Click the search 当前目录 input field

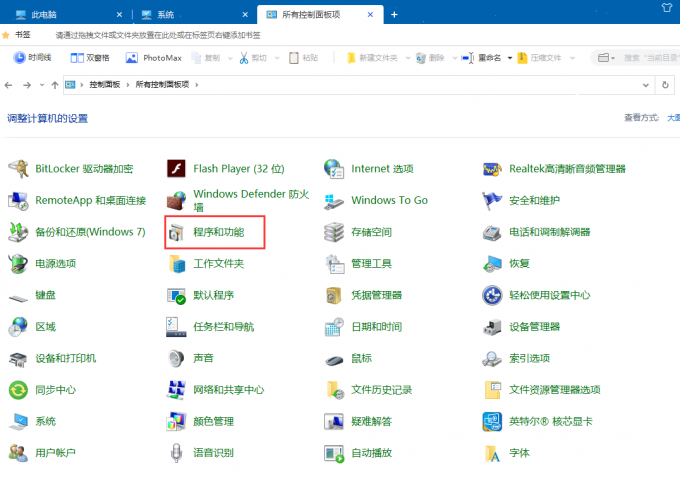(x=651, y=58)
